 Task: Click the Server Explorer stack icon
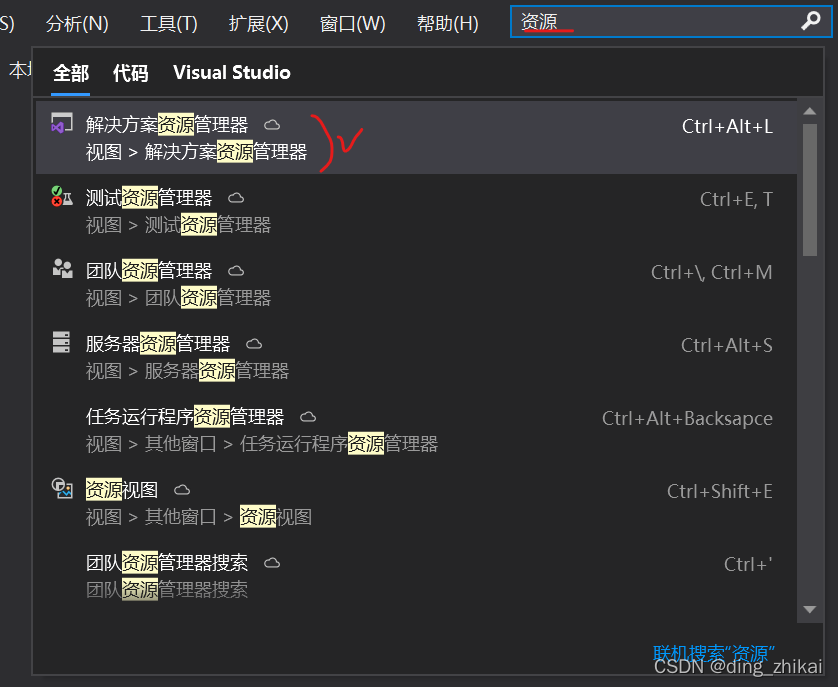(61, 342)
